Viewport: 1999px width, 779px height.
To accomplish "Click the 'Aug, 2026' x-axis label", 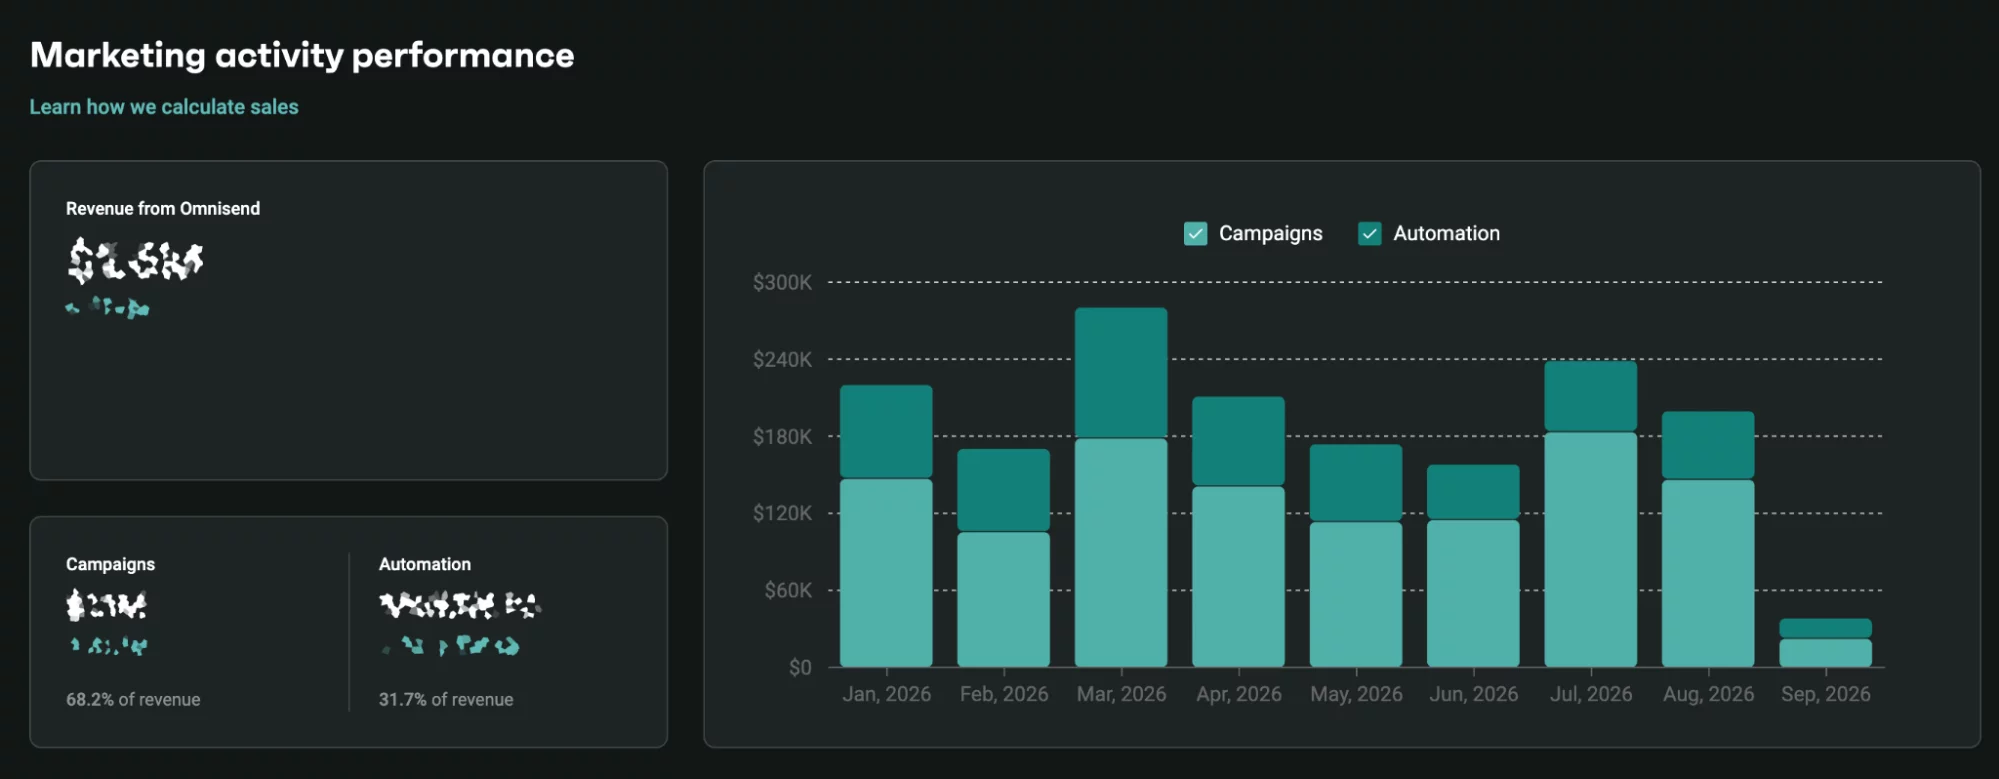I will click(1708, 694).
